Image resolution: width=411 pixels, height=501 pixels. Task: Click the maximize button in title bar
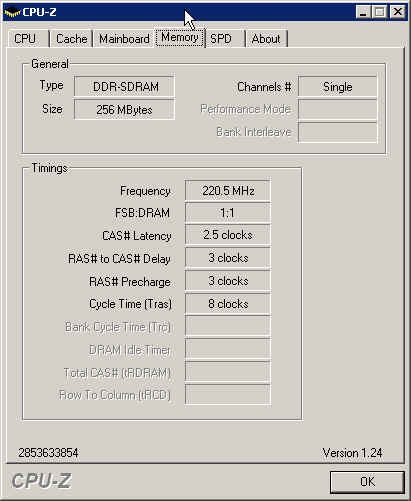coord(380,12)
